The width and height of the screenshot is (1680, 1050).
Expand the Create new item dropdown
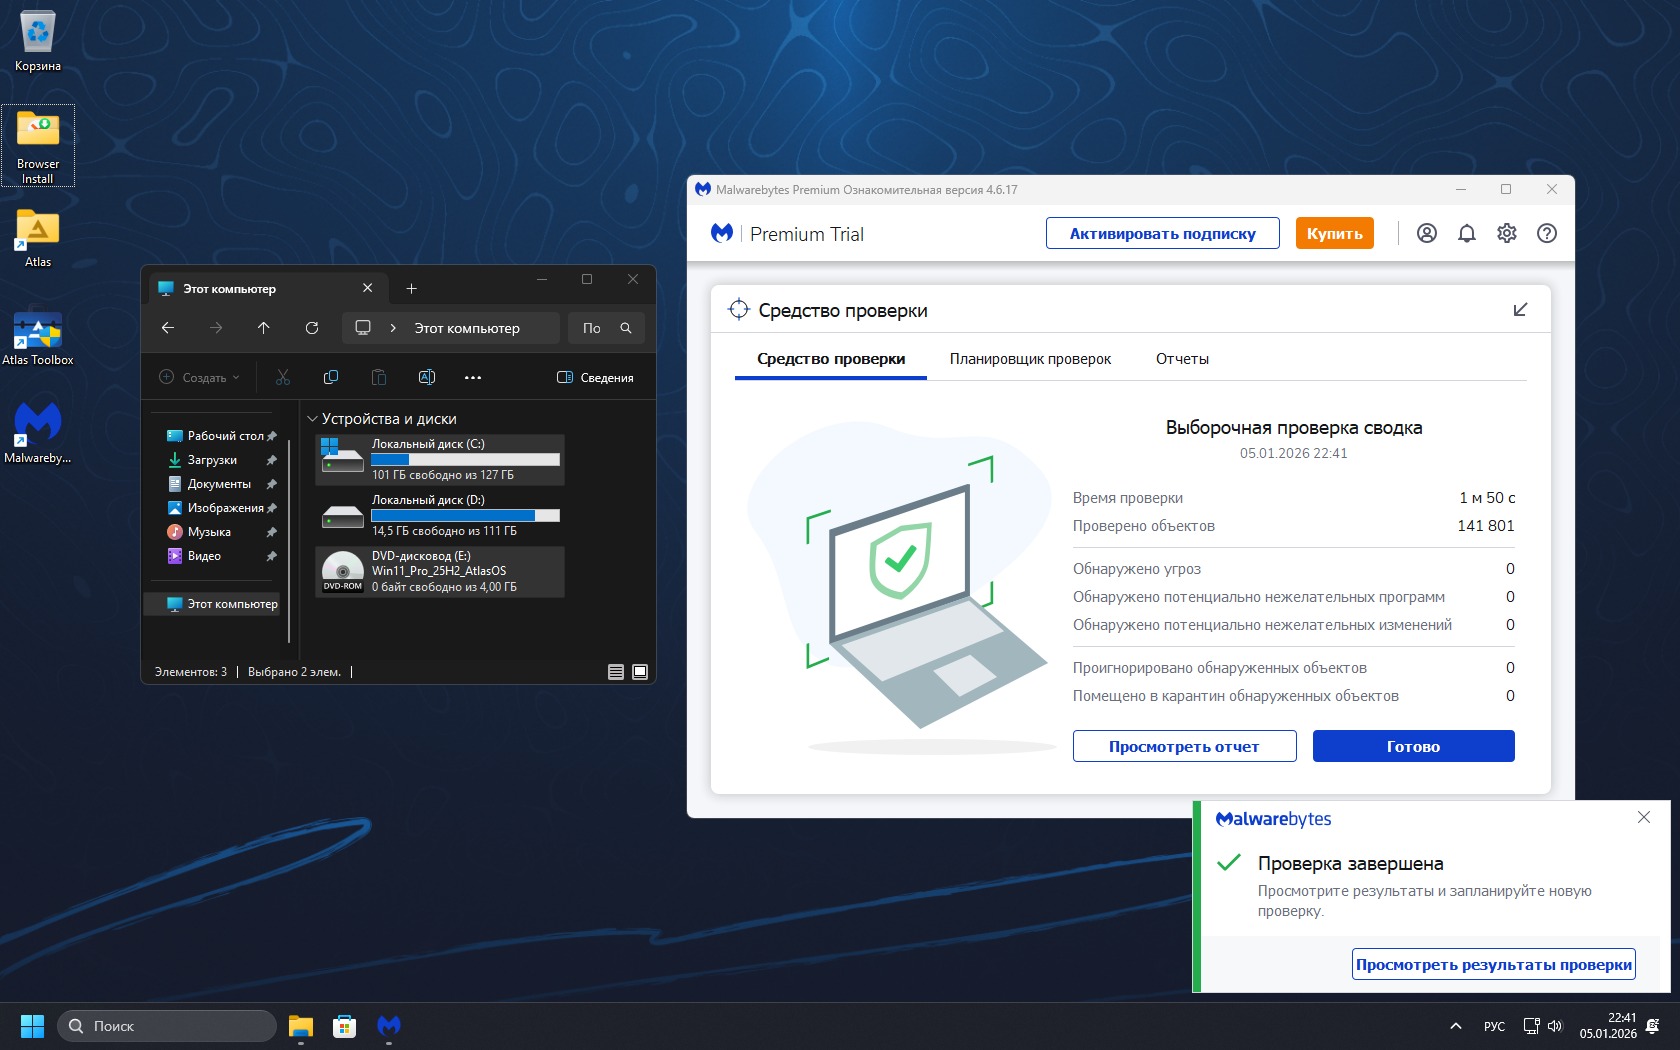[200, 378]
